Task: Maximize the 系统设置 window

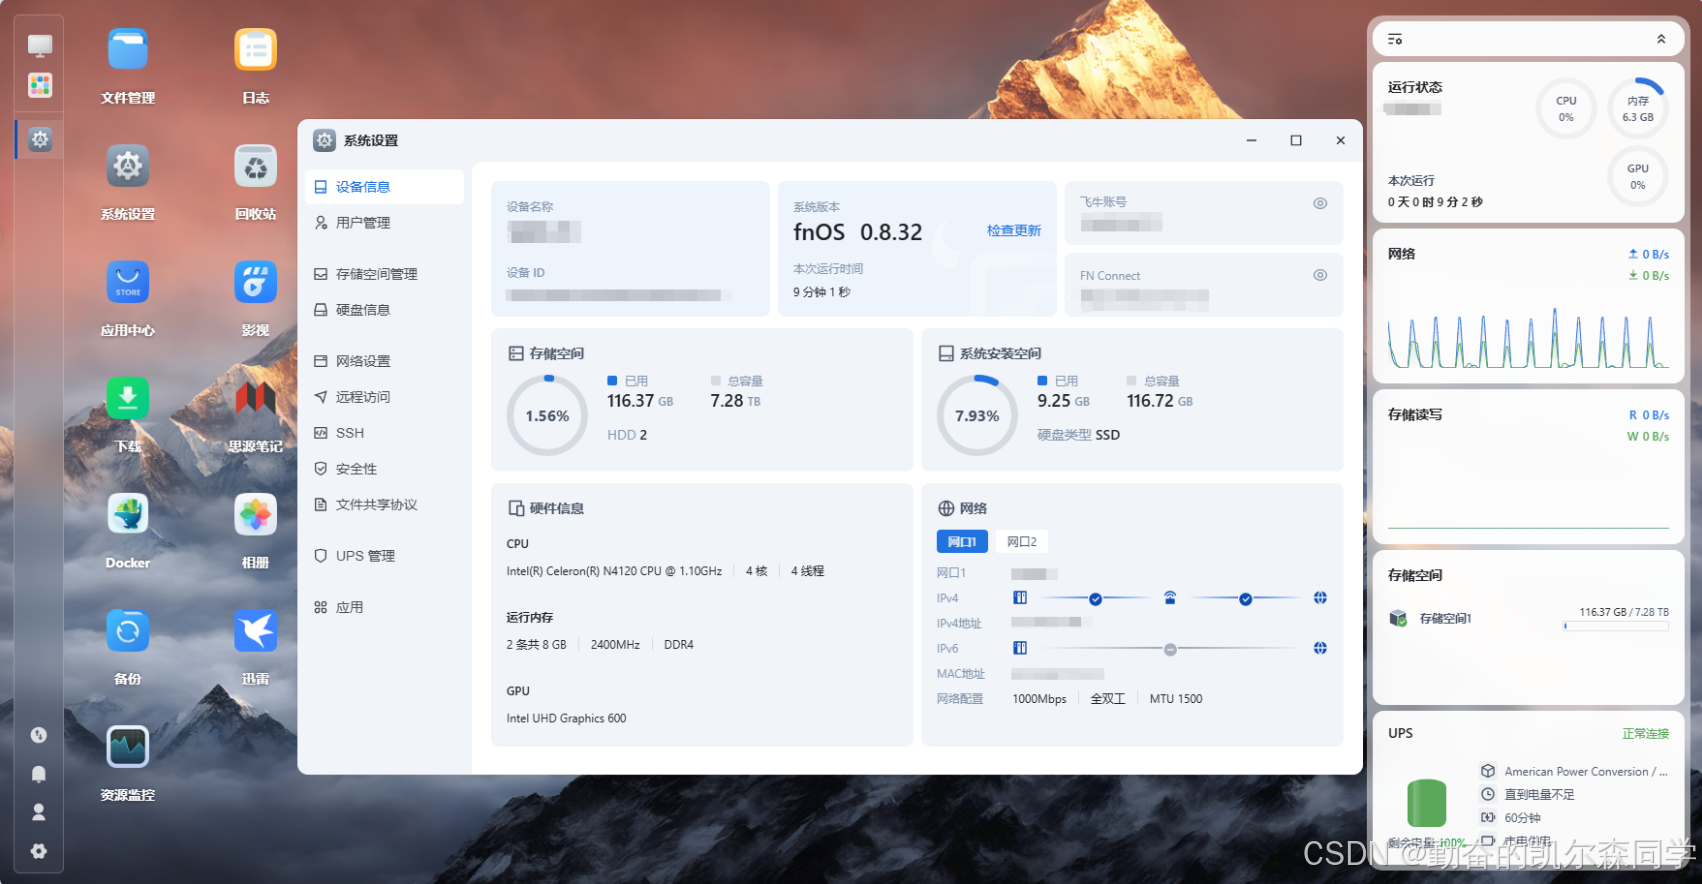Action: pyautogui.click(x=1296, y=141)
